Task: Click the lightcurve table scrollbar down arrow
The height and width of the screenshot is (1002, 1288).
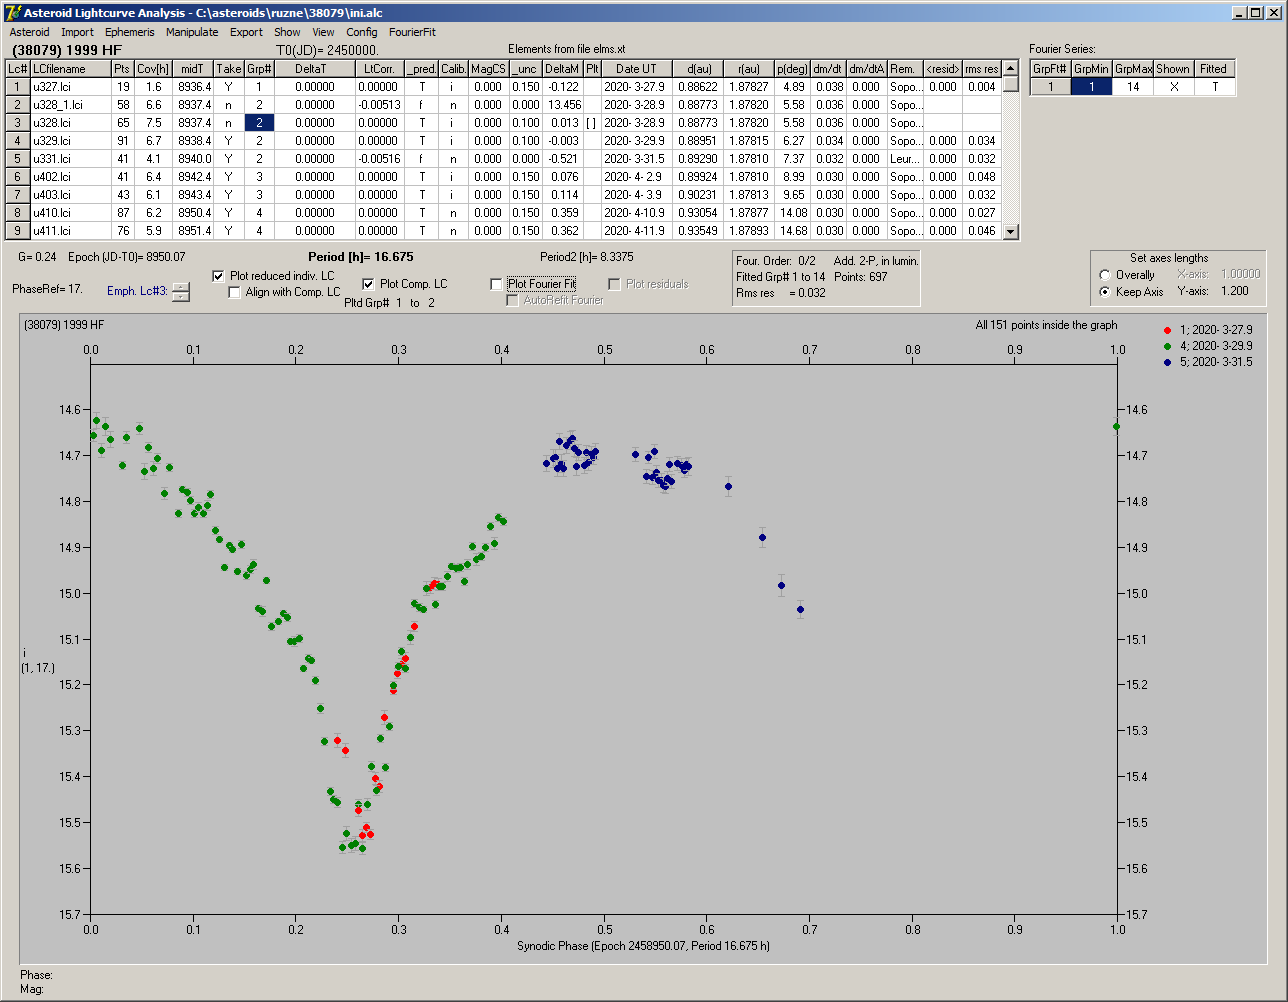Action: click(x=1011, y=232)
